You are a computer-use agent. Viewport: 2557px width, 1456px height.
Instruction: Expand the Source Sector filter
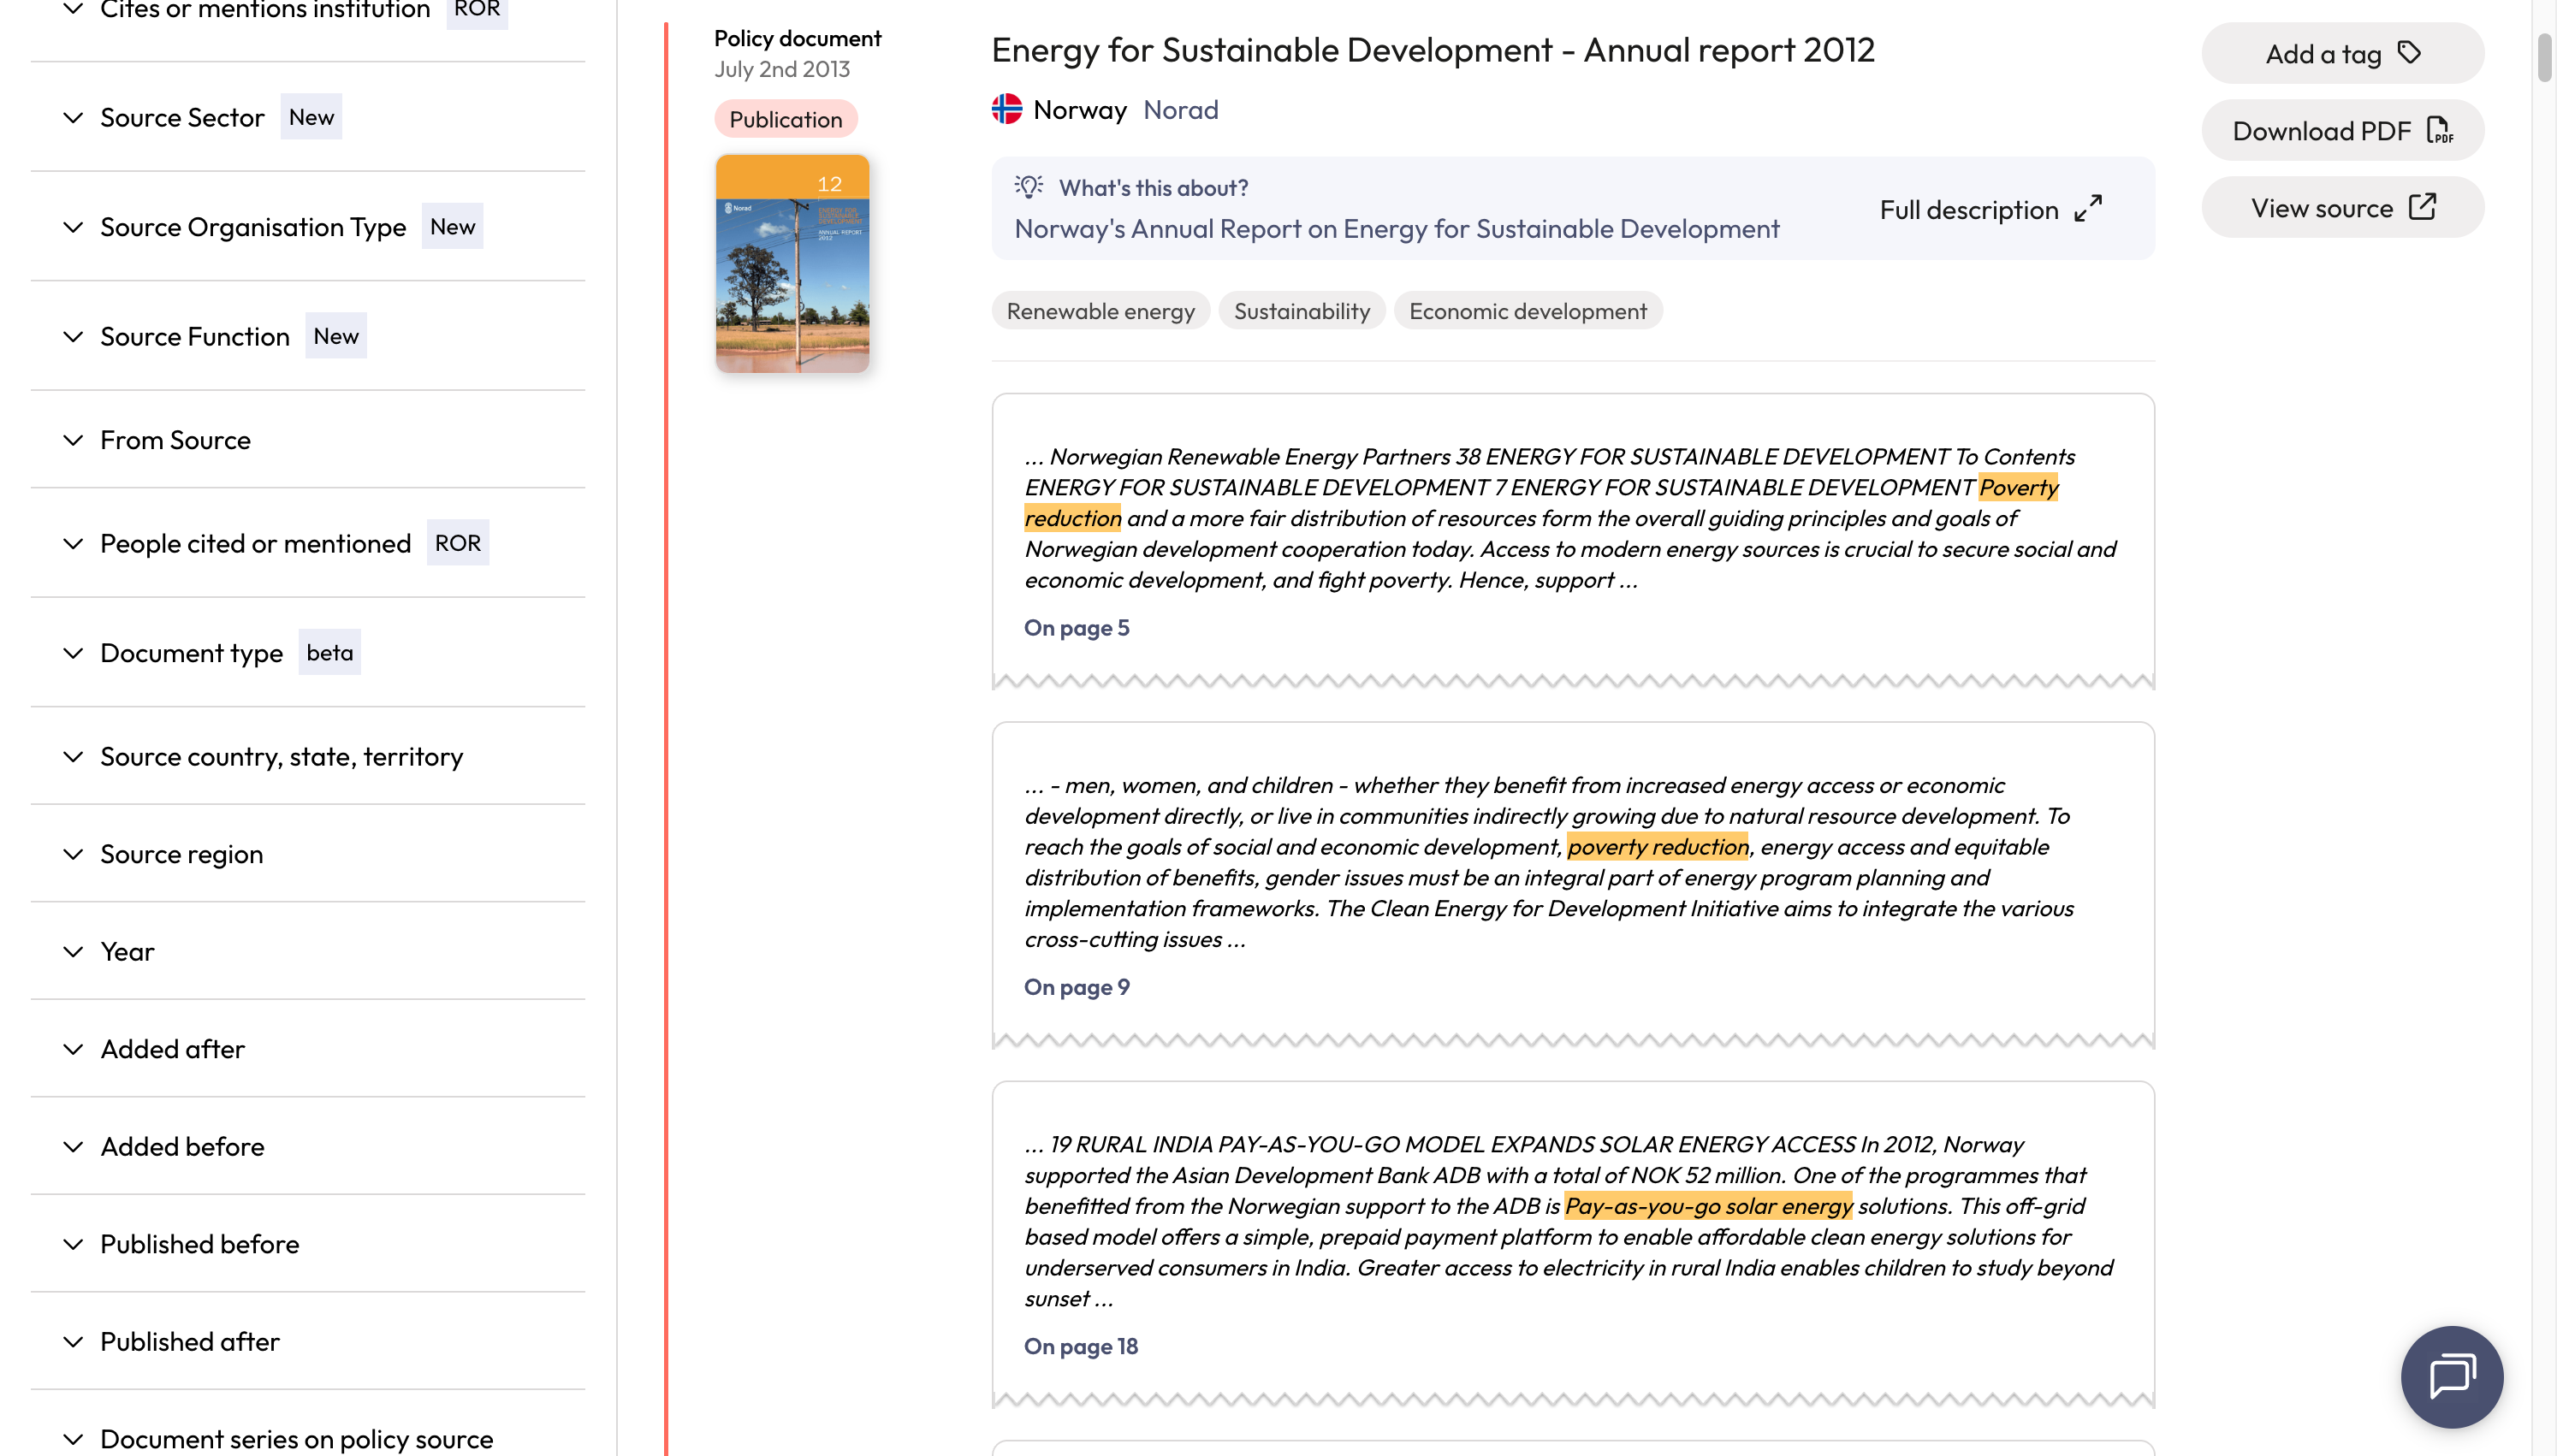tap(308, 117)
